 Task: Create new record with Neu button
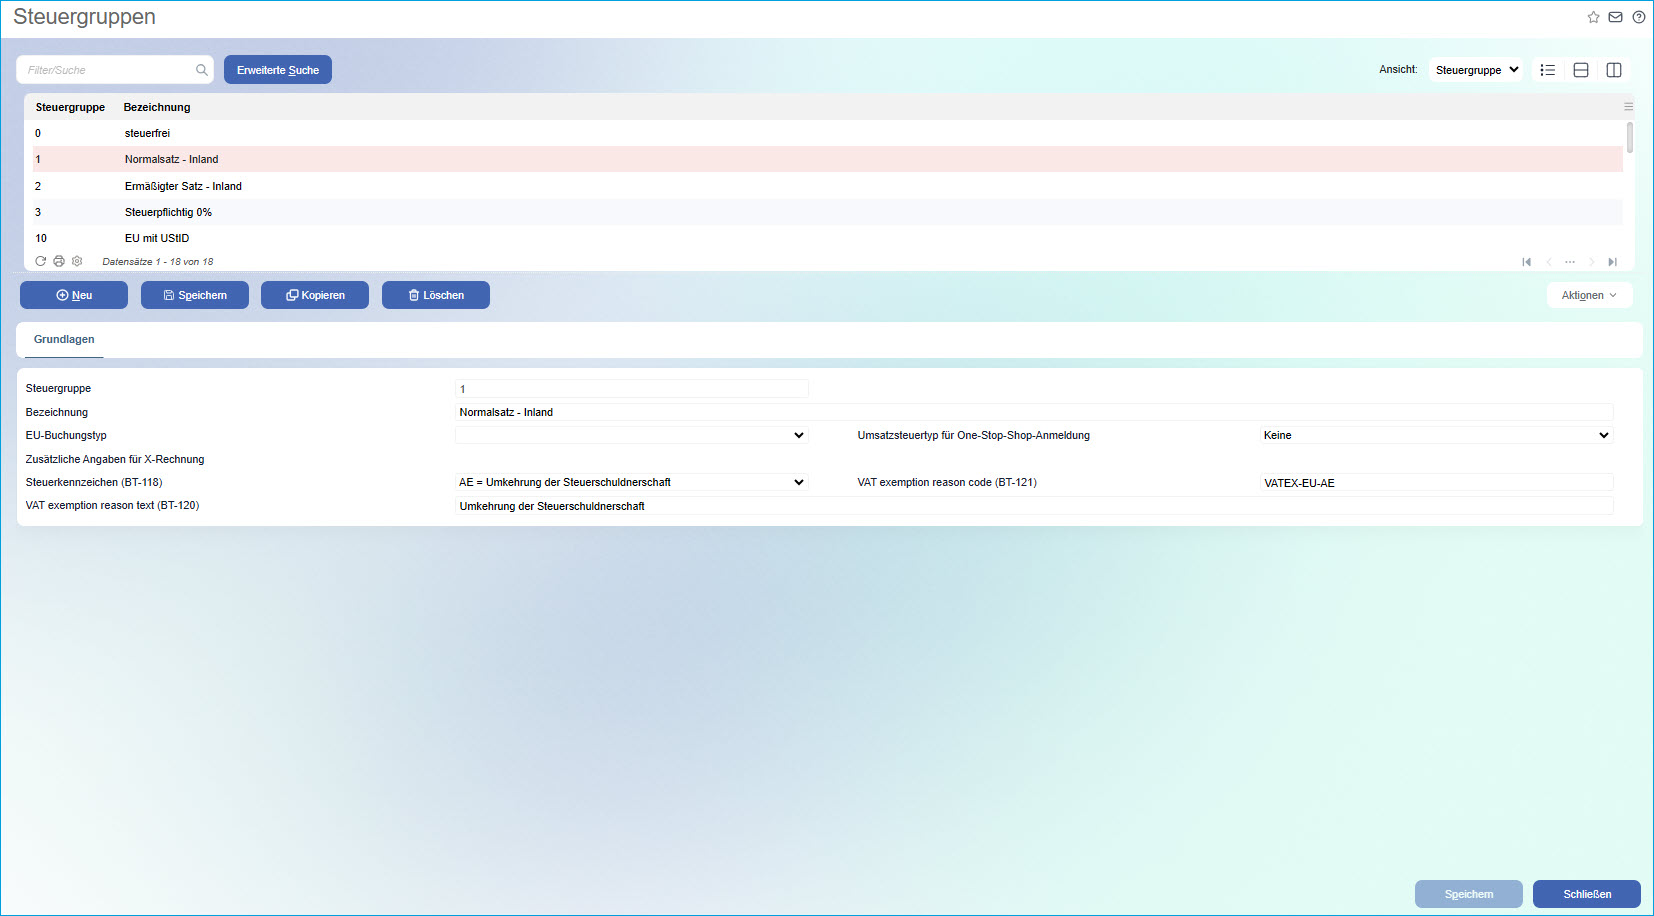(74, 295)
